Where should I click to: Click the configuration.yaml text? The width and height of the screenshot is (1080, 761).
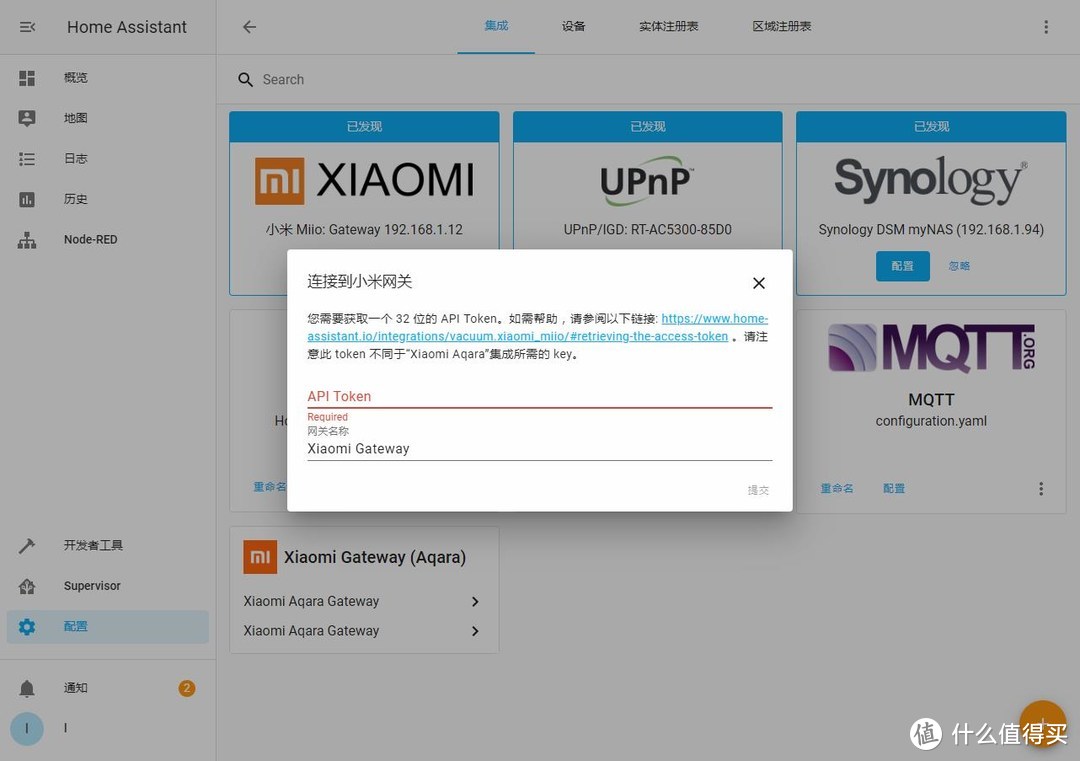pyautogui.click(x=931, y=421)
